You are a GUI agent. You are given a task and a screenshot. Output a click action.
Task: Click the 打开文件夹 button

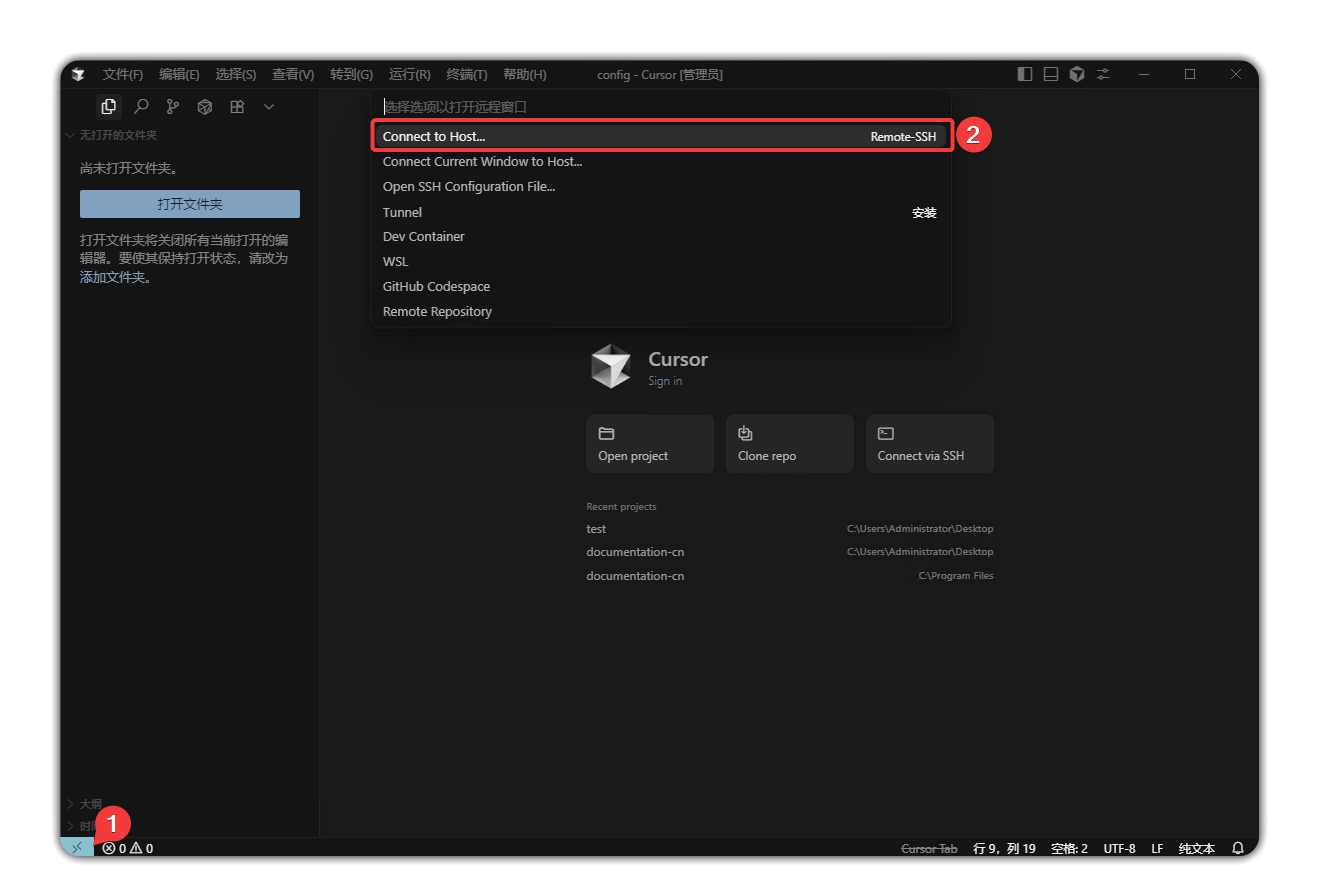[x=190, y=204]
